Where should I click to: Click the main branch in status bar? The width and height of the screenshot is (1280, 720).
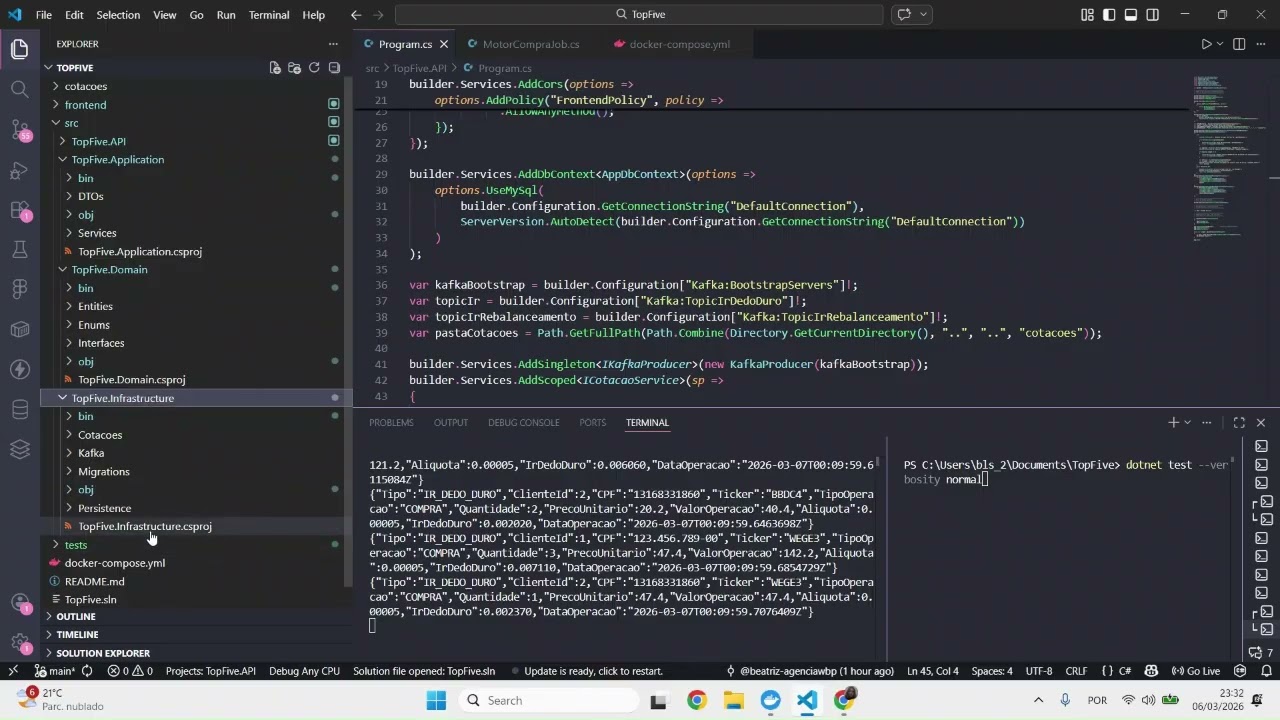pos(54,671)
